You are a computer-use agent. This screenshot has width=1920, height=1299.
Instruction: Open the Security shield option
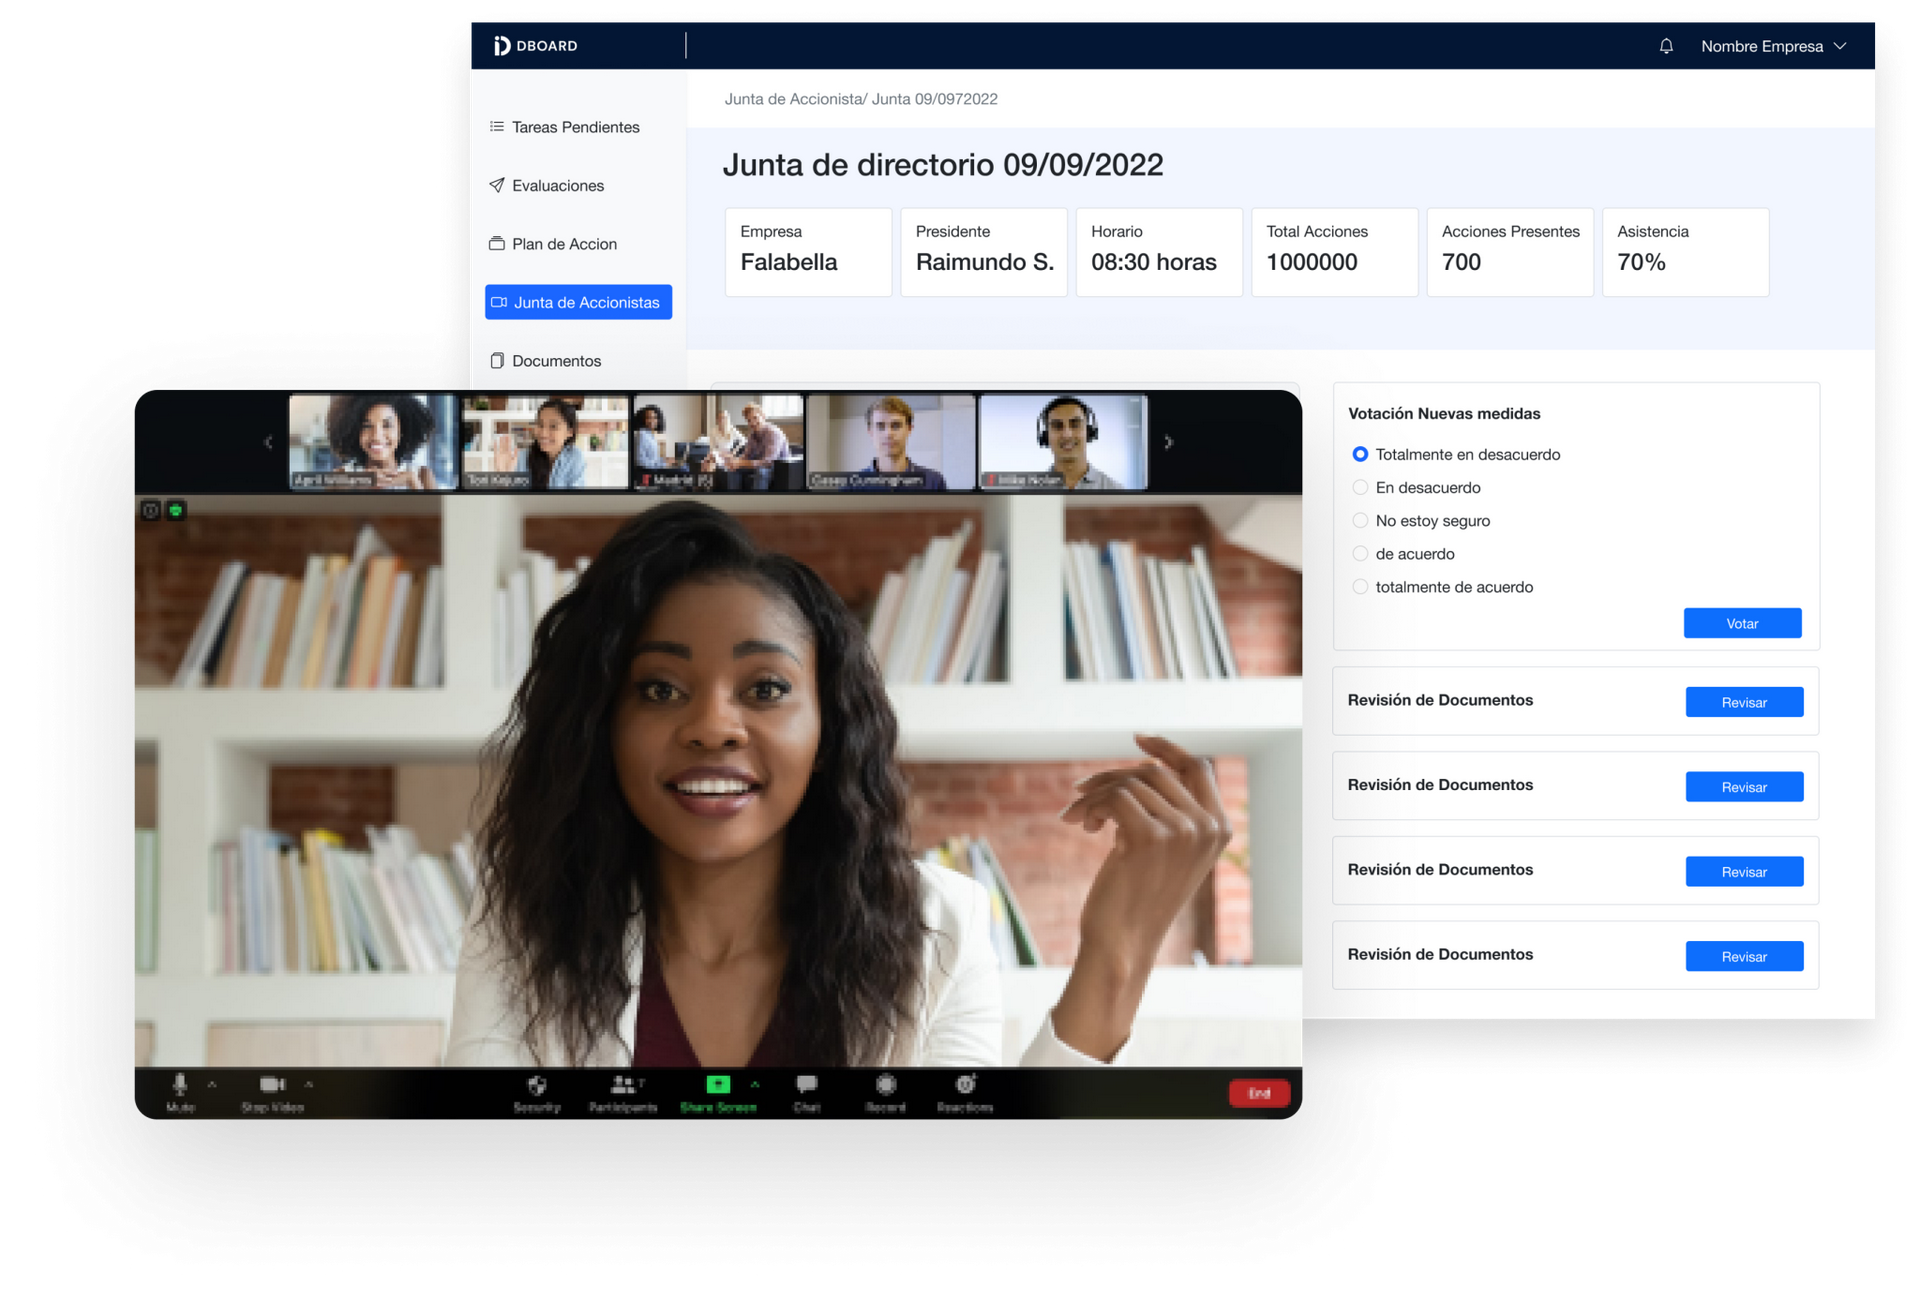click(x=537, y=1086)
